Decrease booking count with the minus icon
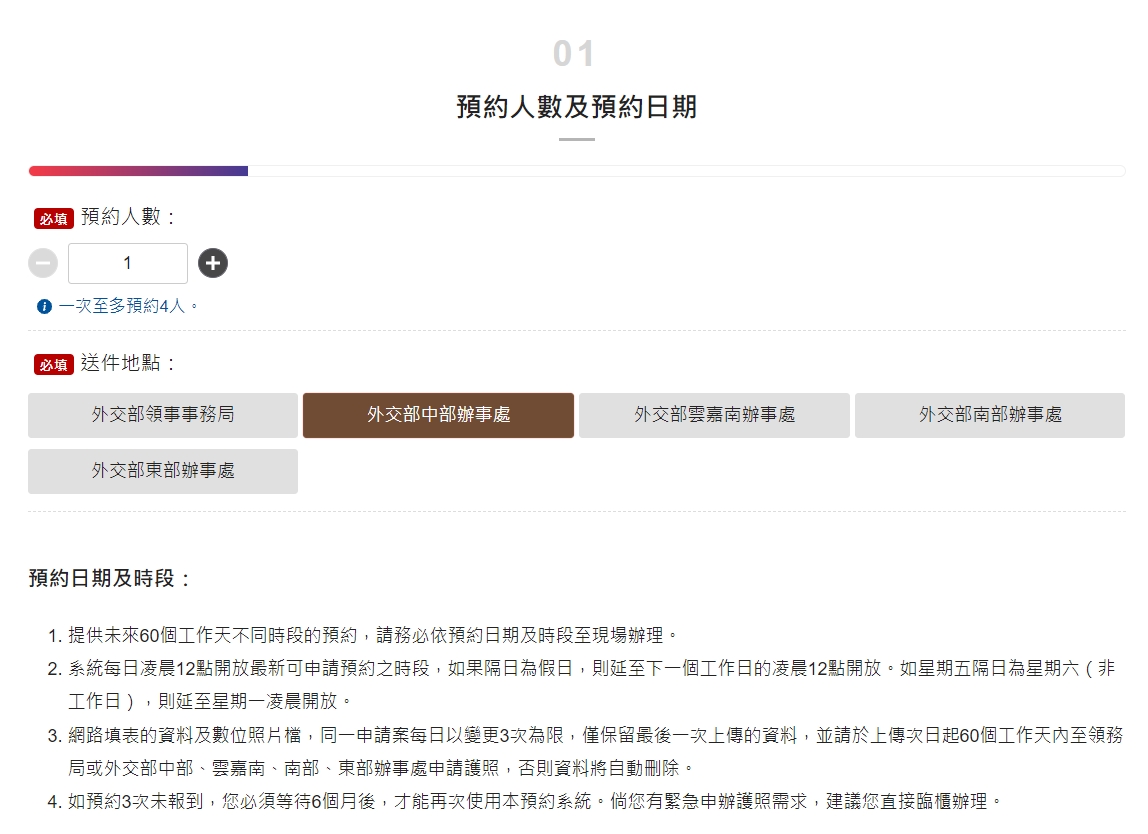This screenshot has width=1148, height=834. point(42,262)
